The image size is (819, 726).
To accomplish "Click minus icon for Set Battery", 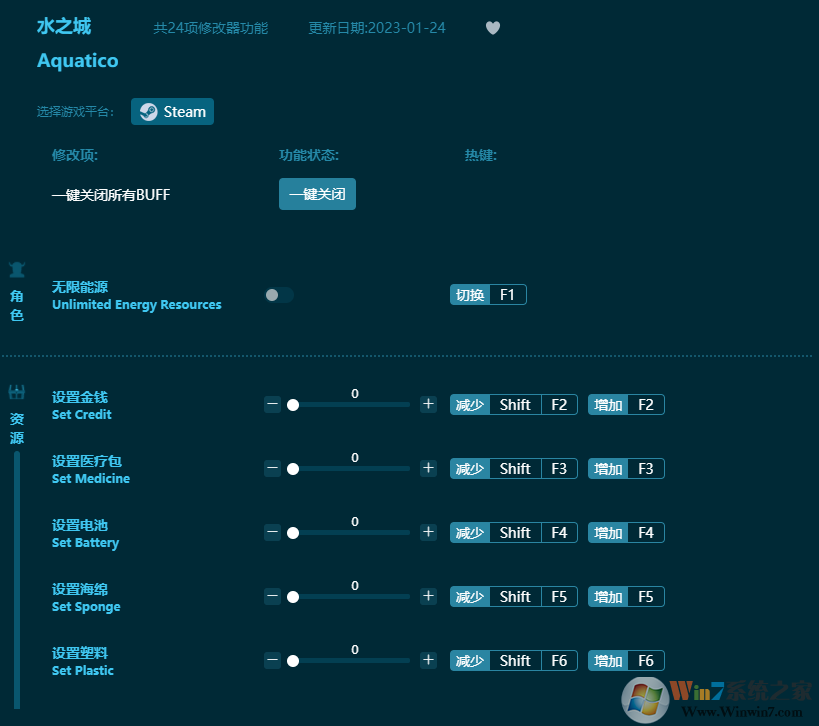I will click(x=272, y=532).
